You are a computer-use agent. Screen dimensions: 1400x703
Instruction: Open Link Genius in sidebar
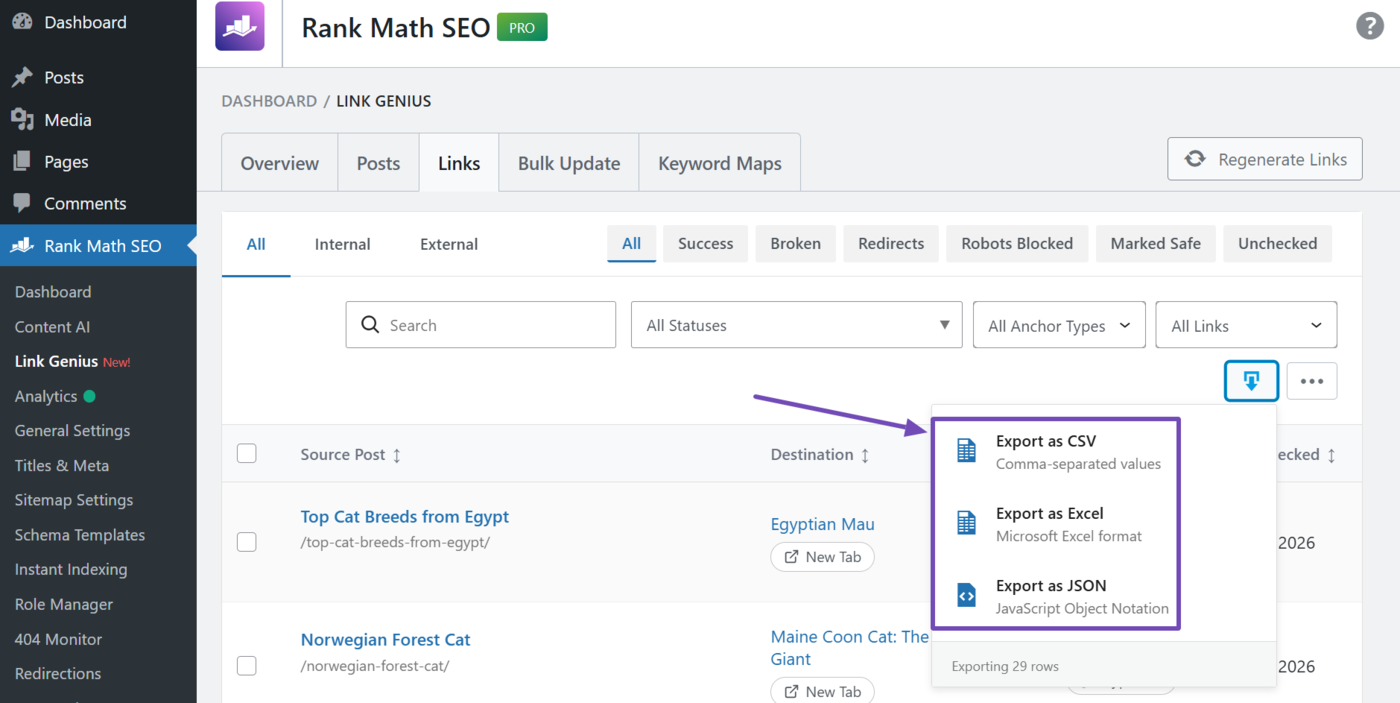coord(56,361)
